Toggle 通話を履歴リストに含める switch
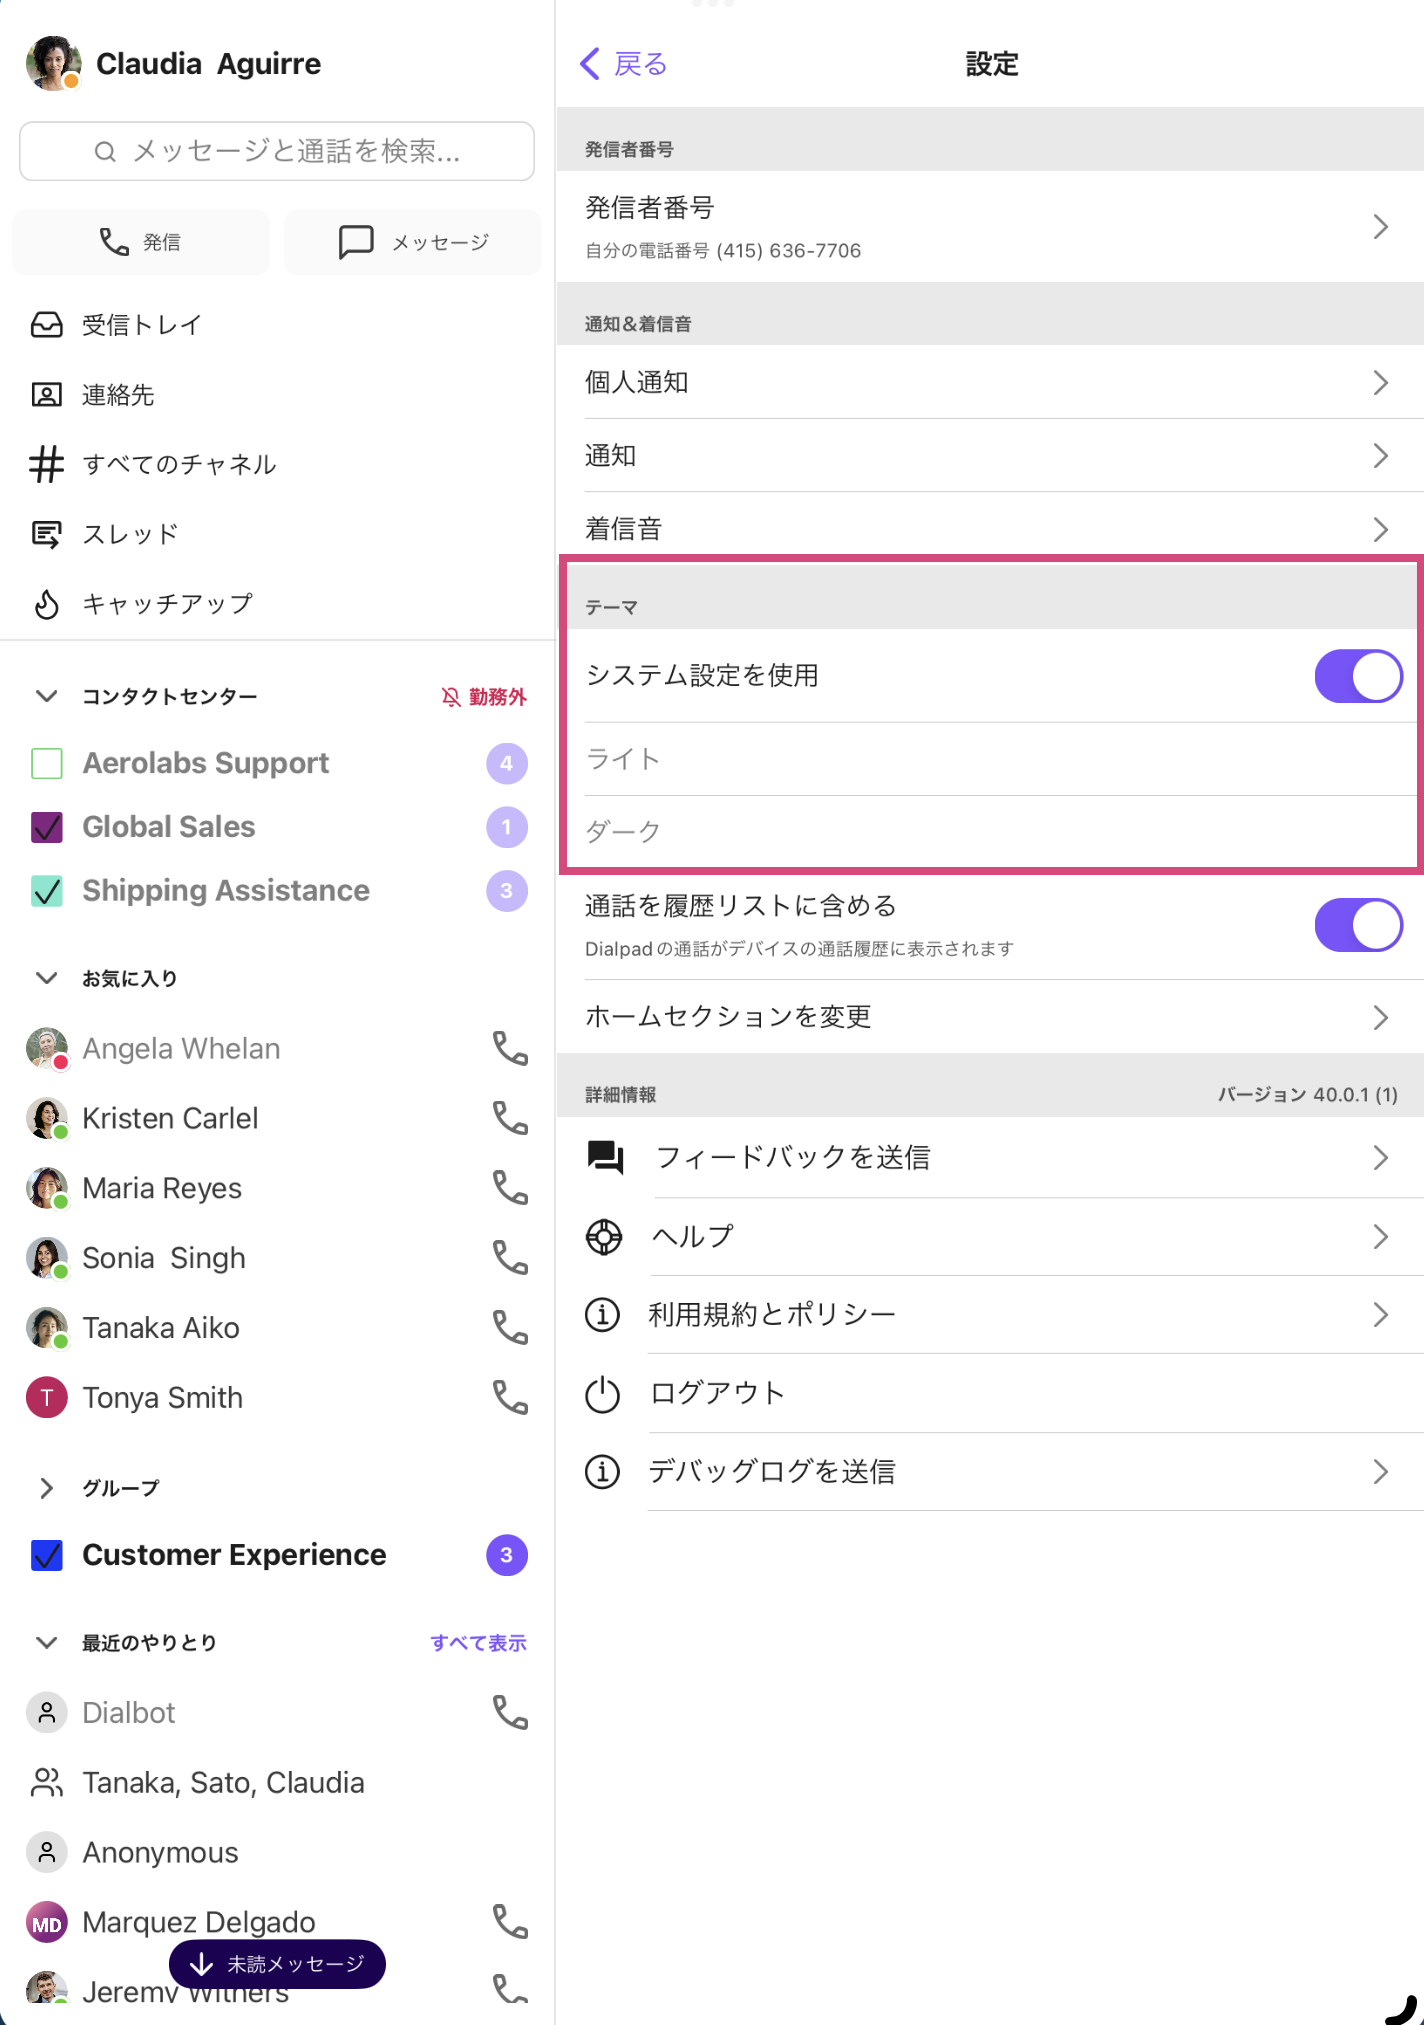Screen dimensions: 1424x2025 point(1358,925)
